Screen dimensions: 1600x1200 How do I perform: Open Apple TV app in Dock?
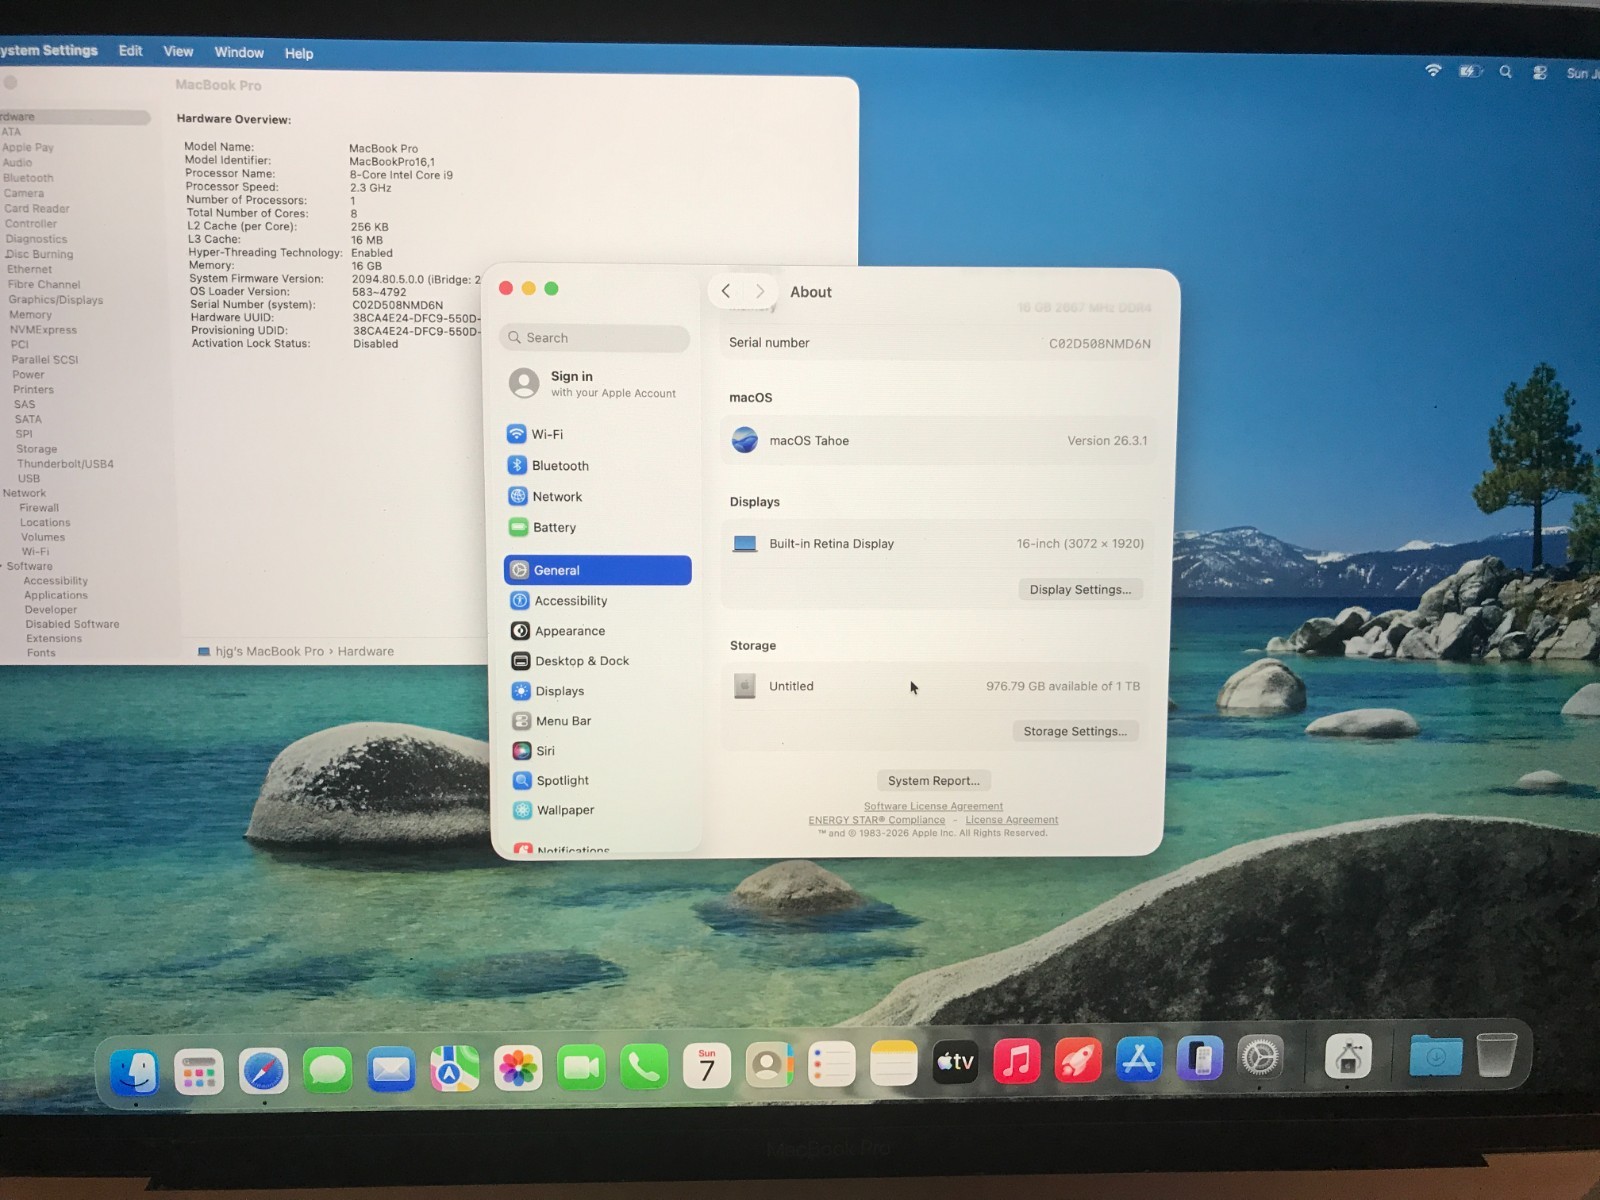[x=955, y=1062]
